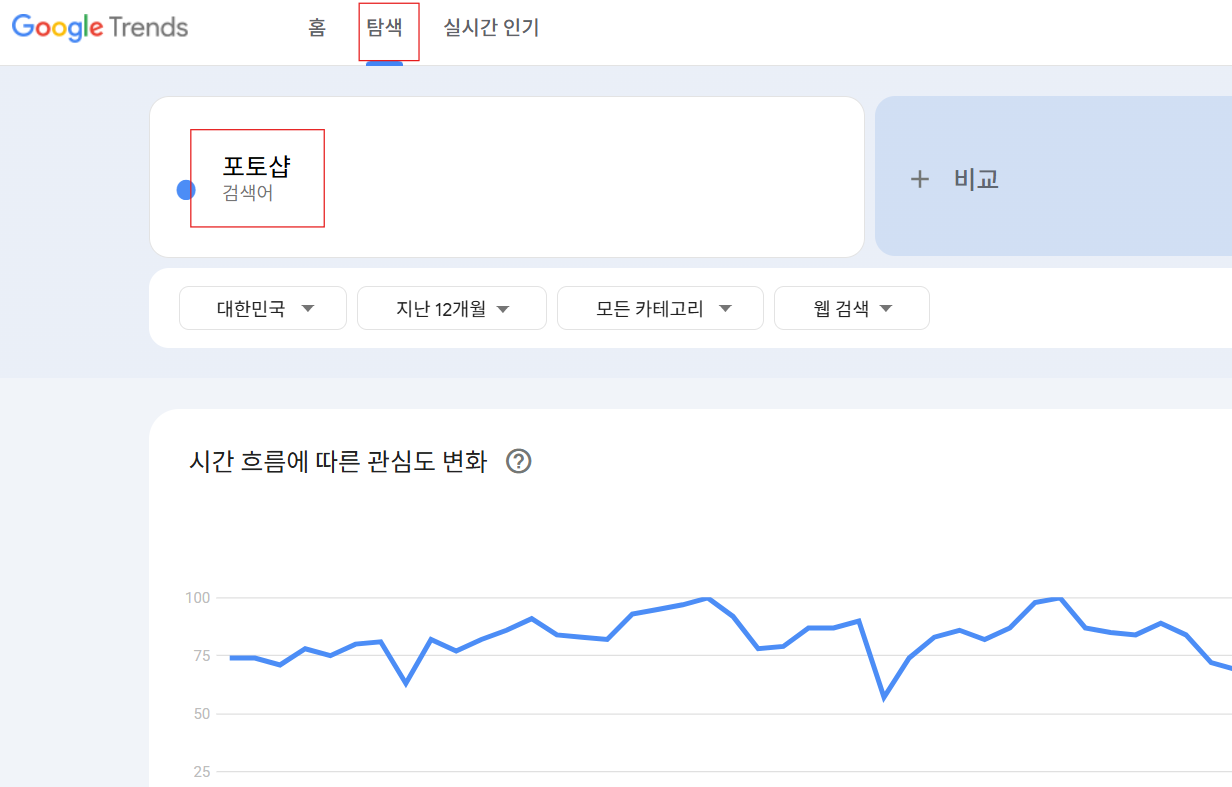The width and height of the screenshot is (1232, 787).
Task: Click the plus icon in the 비교 card
Action: [x=920, y=179]
